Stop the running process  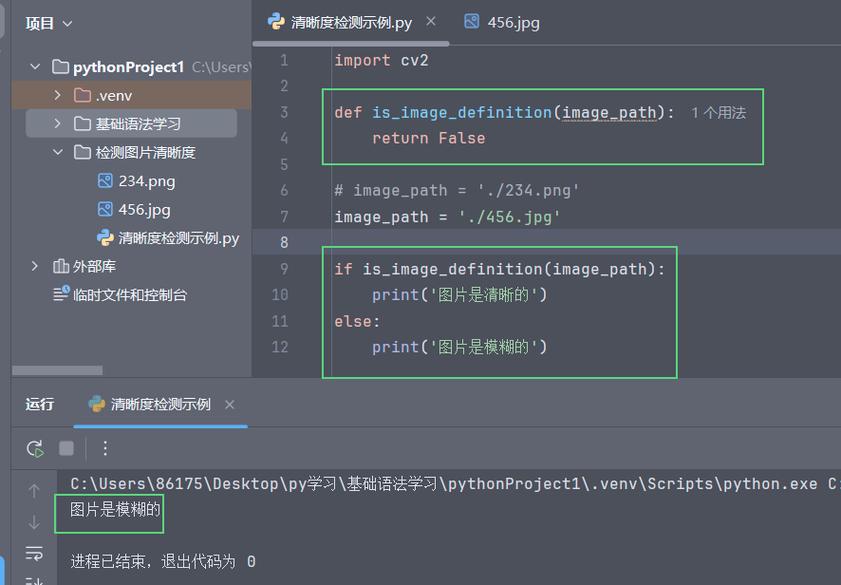pos(67,448)
